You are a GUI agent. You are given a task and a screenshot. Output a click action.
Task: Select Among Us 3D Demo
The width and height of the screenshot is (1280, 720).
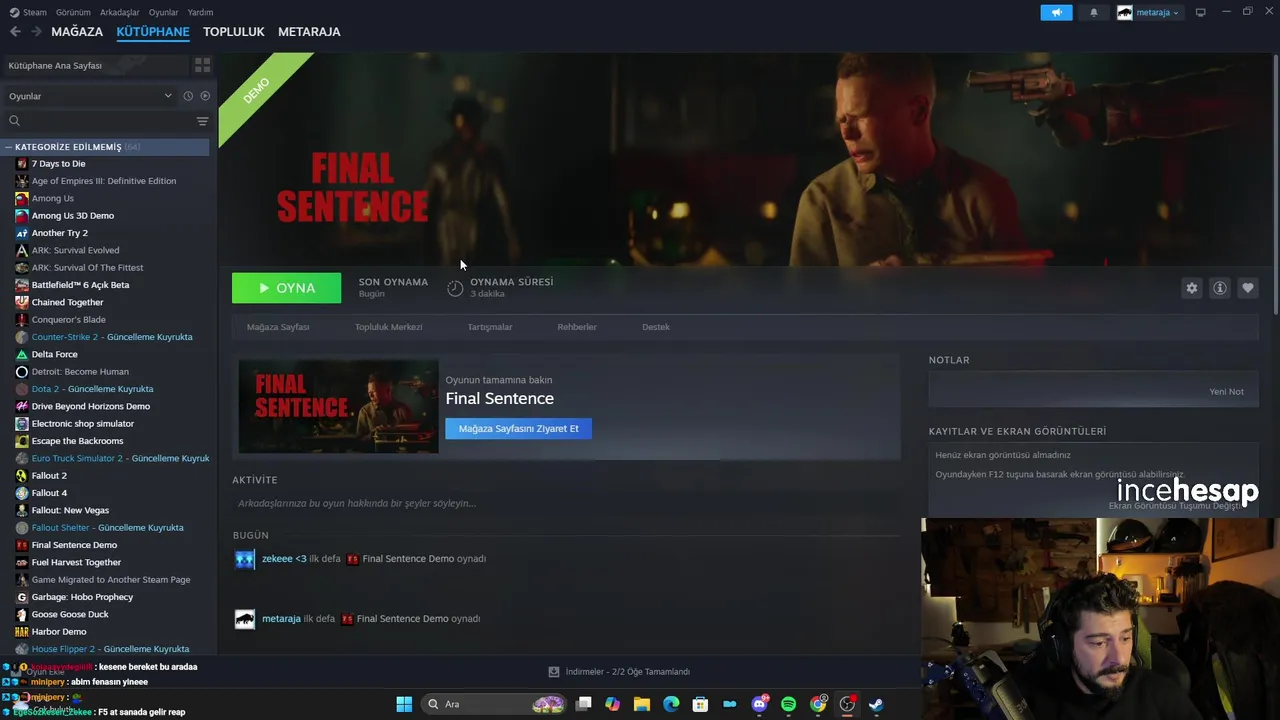tap(73, 216)
